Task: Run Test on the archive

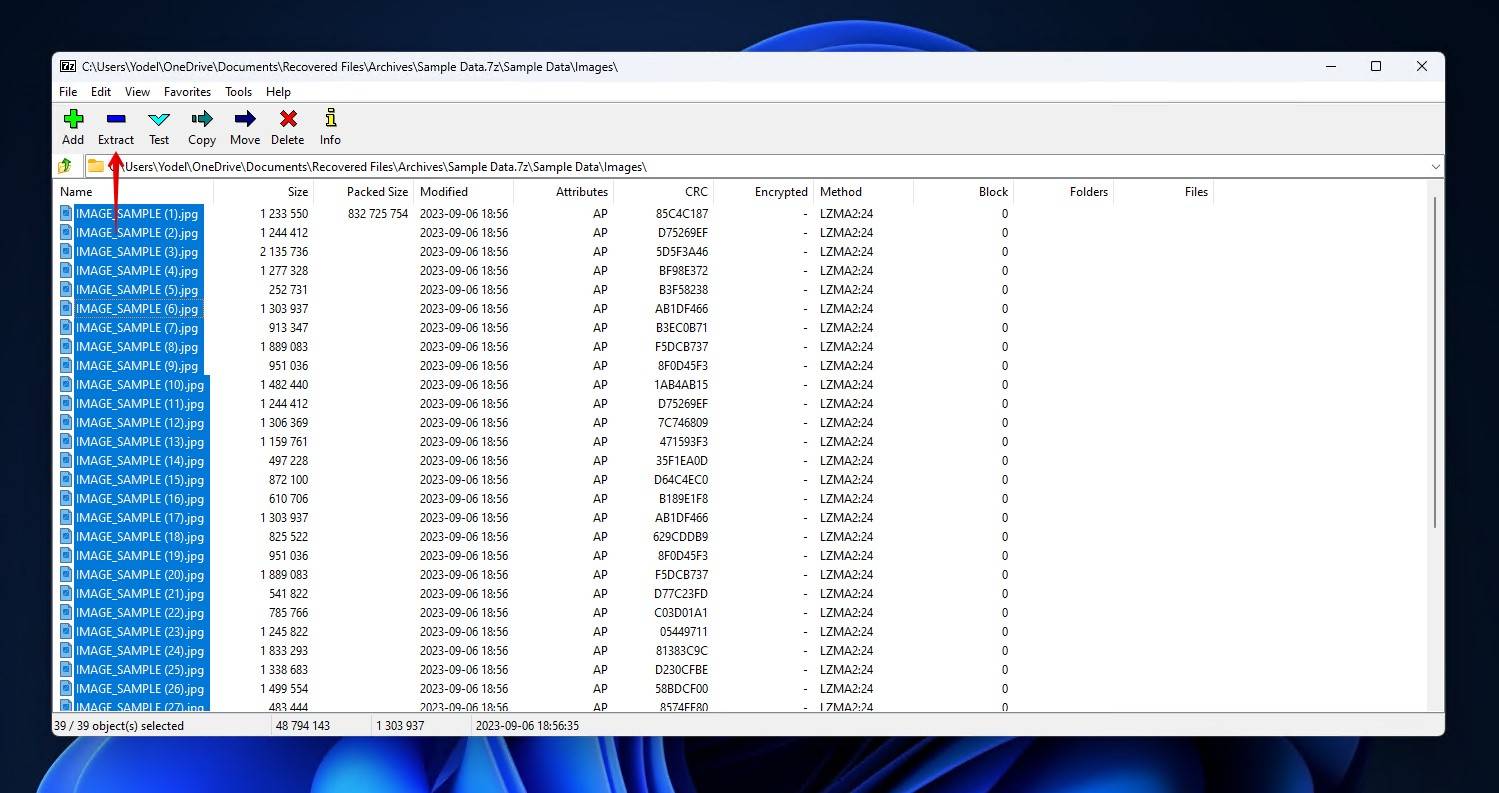Action: click(159, 120)
